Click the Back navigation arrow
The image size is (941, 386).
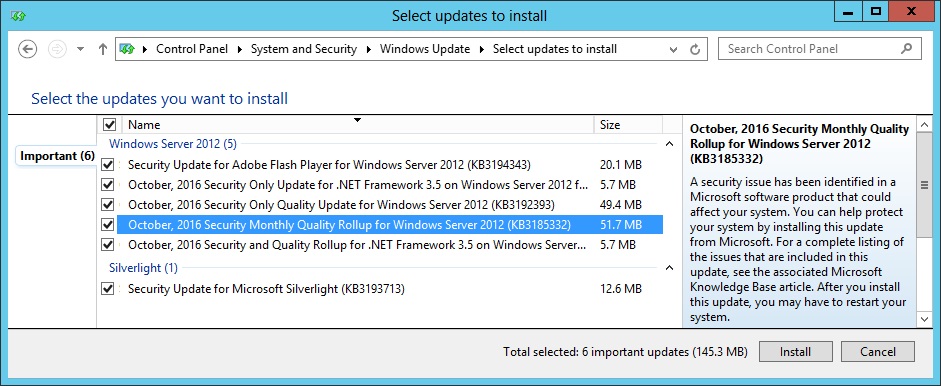click(x=28, y=49)
